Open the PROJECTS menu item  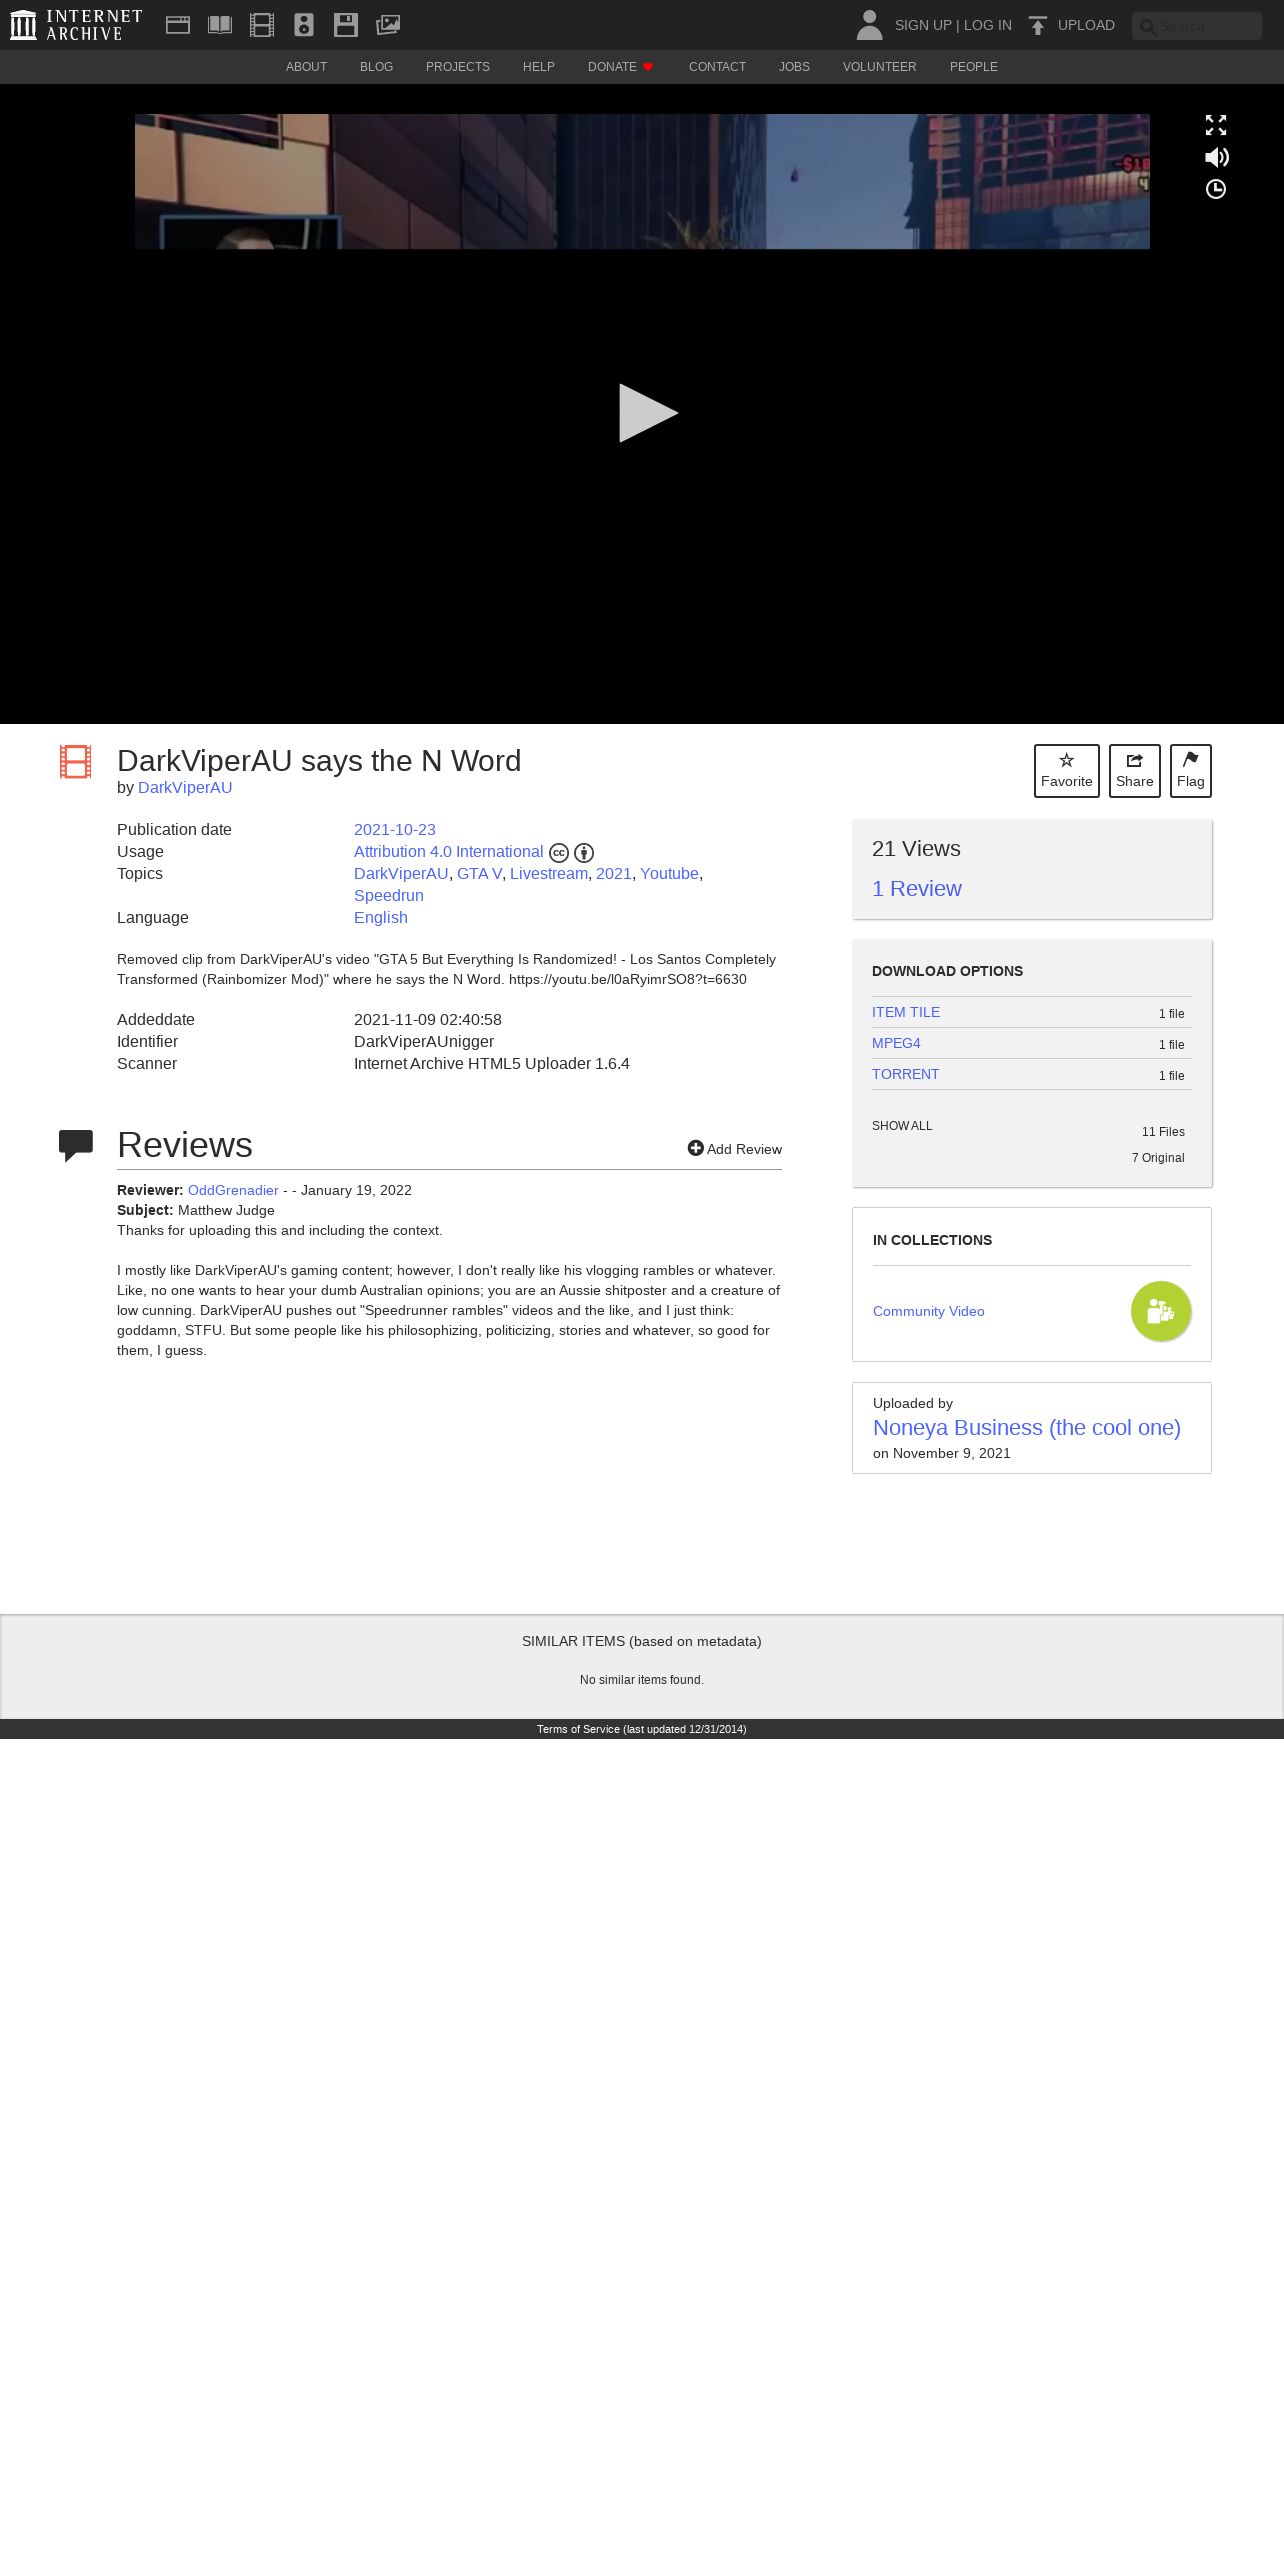tap(458, 67)
